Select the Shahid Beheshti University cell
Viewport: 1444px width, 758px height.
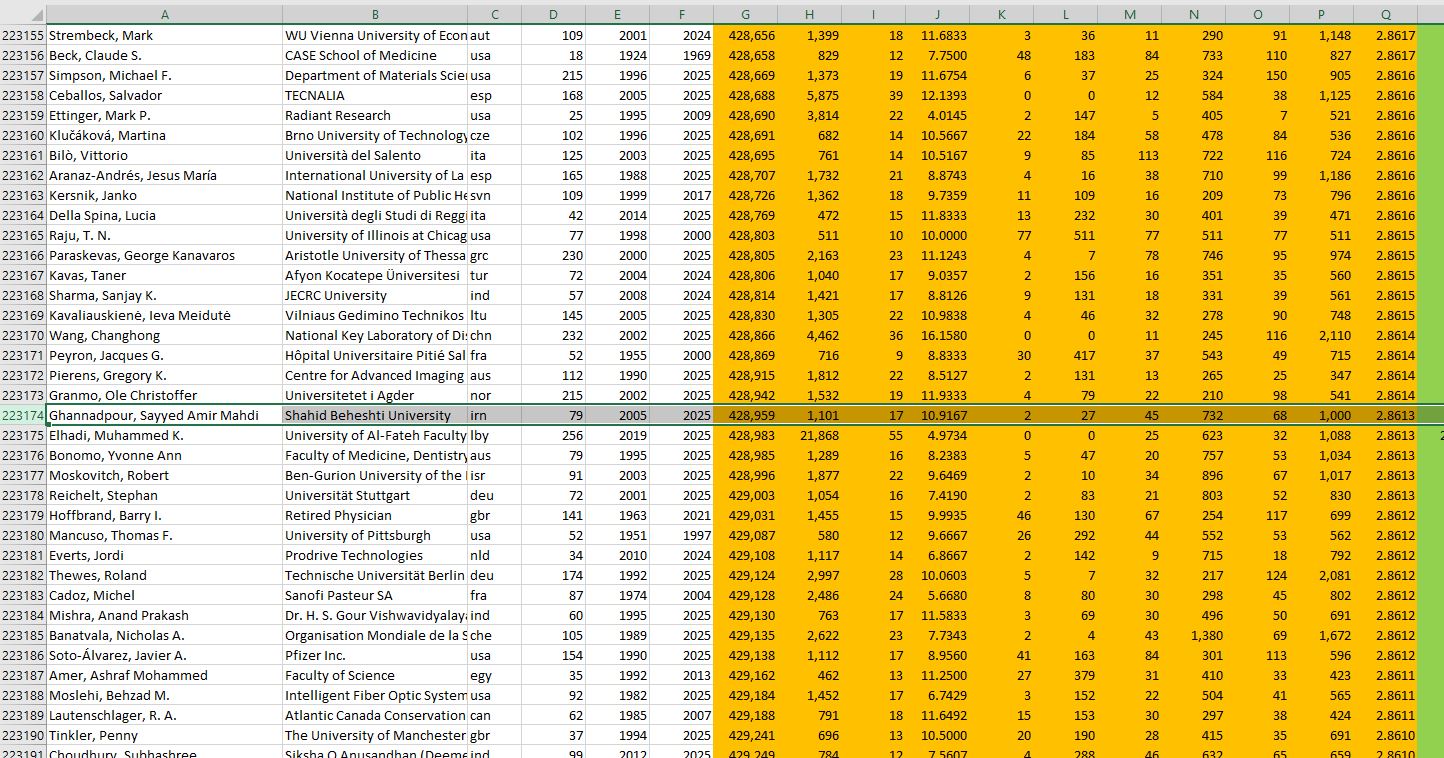375,415
